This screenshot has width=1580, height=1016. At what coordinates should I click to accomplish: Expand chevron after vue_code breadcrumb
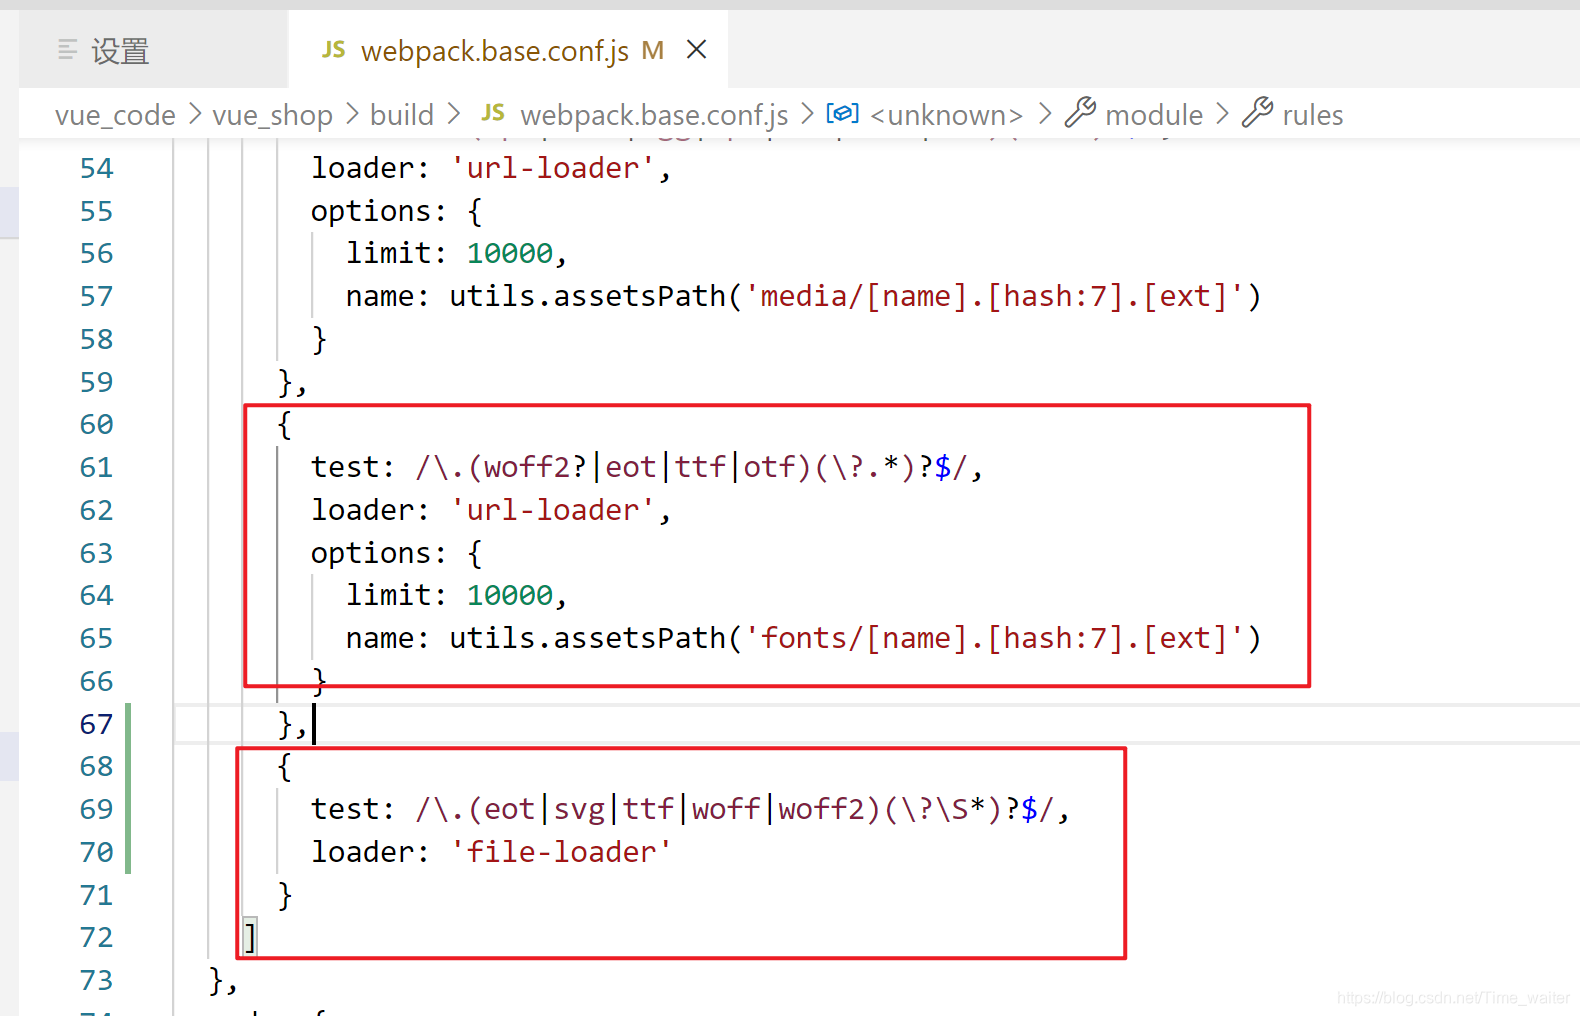(194, 114)
